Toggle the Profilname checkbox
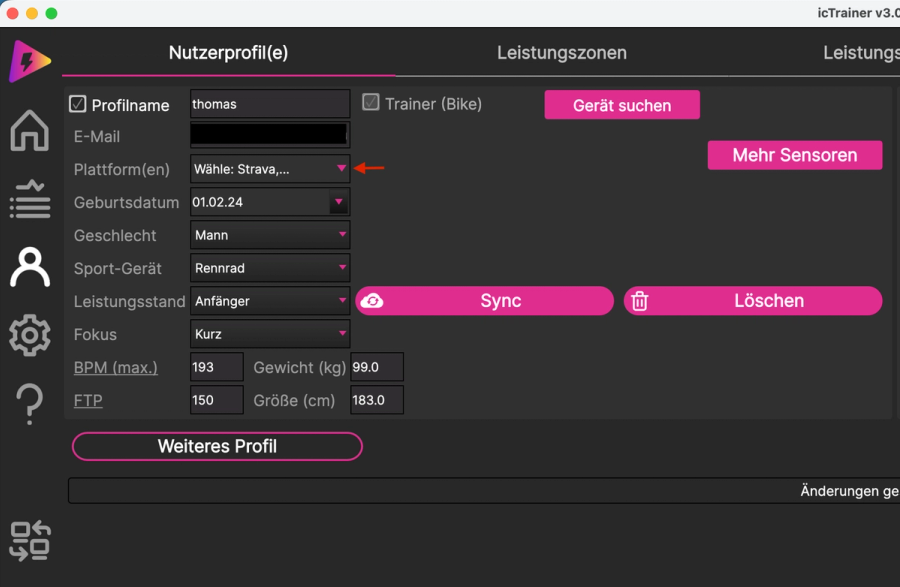This screenshot has width=900, height=587. (x=77, y=104)
